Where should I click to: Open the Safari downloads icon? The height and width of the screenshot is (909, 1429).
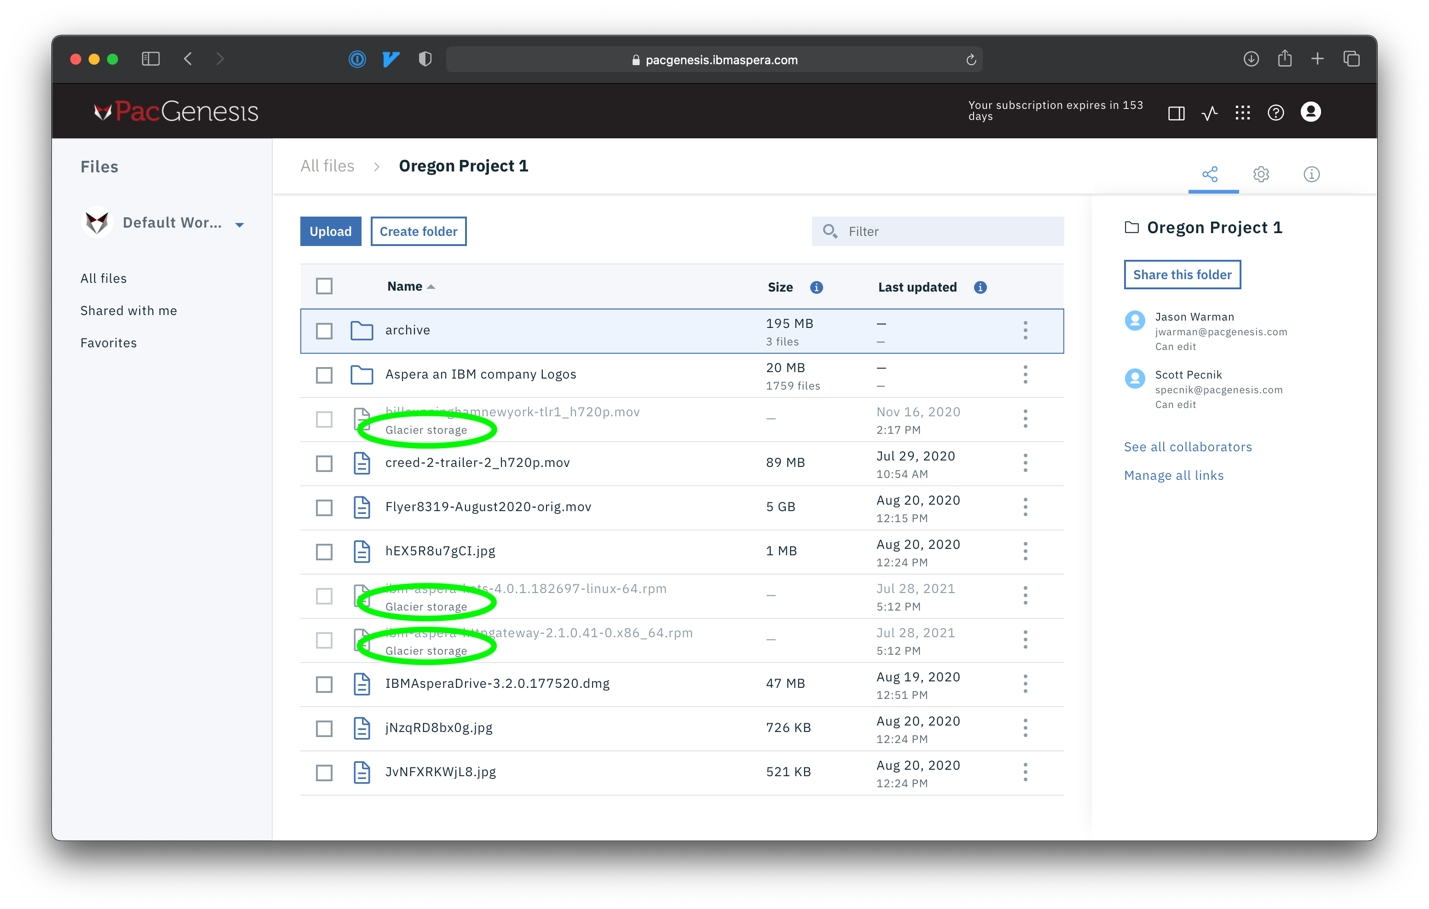tap(1251, 59)
